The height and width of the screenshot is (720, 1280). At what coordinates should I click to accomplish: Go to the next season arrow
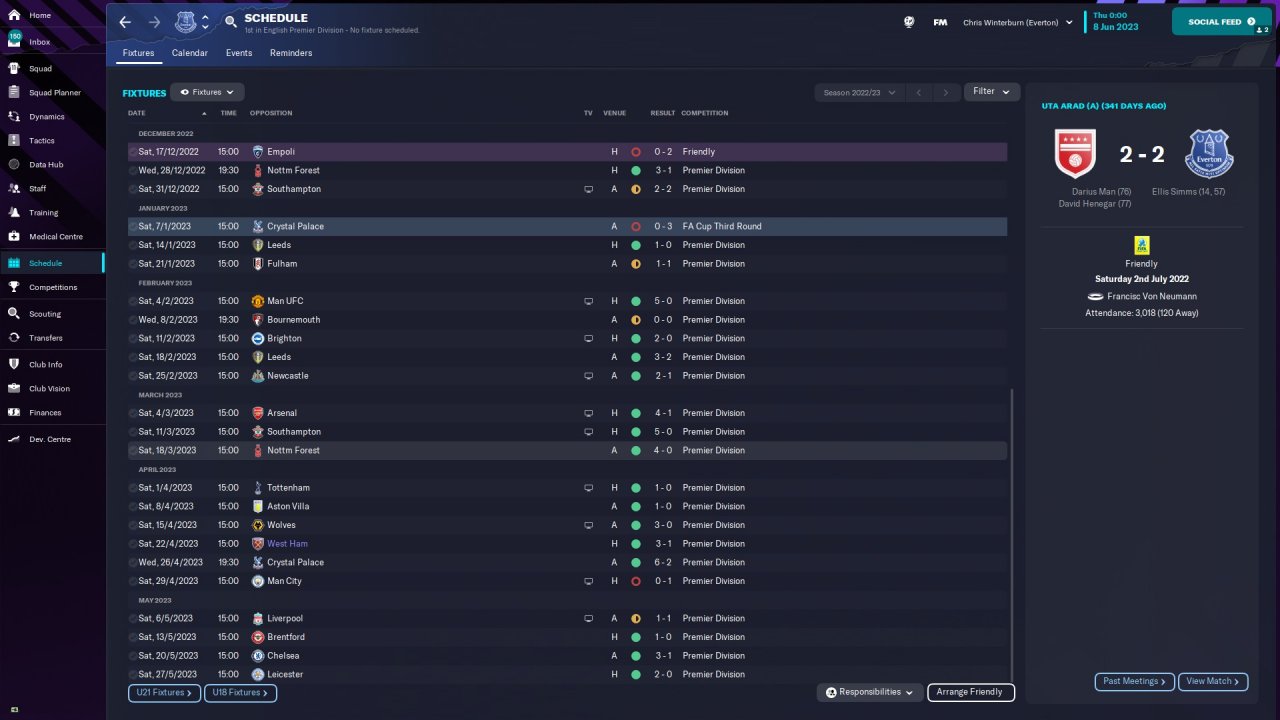tap(946, 93)
